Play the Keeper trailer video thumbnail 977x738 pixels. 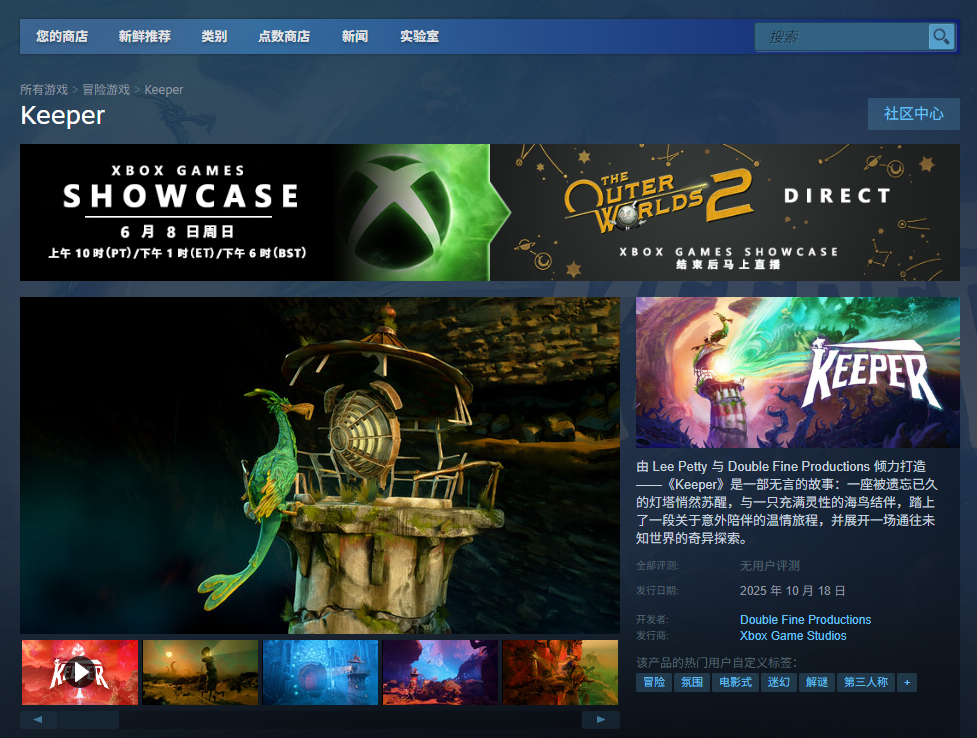pyautogui.click(x=80, y=672)
